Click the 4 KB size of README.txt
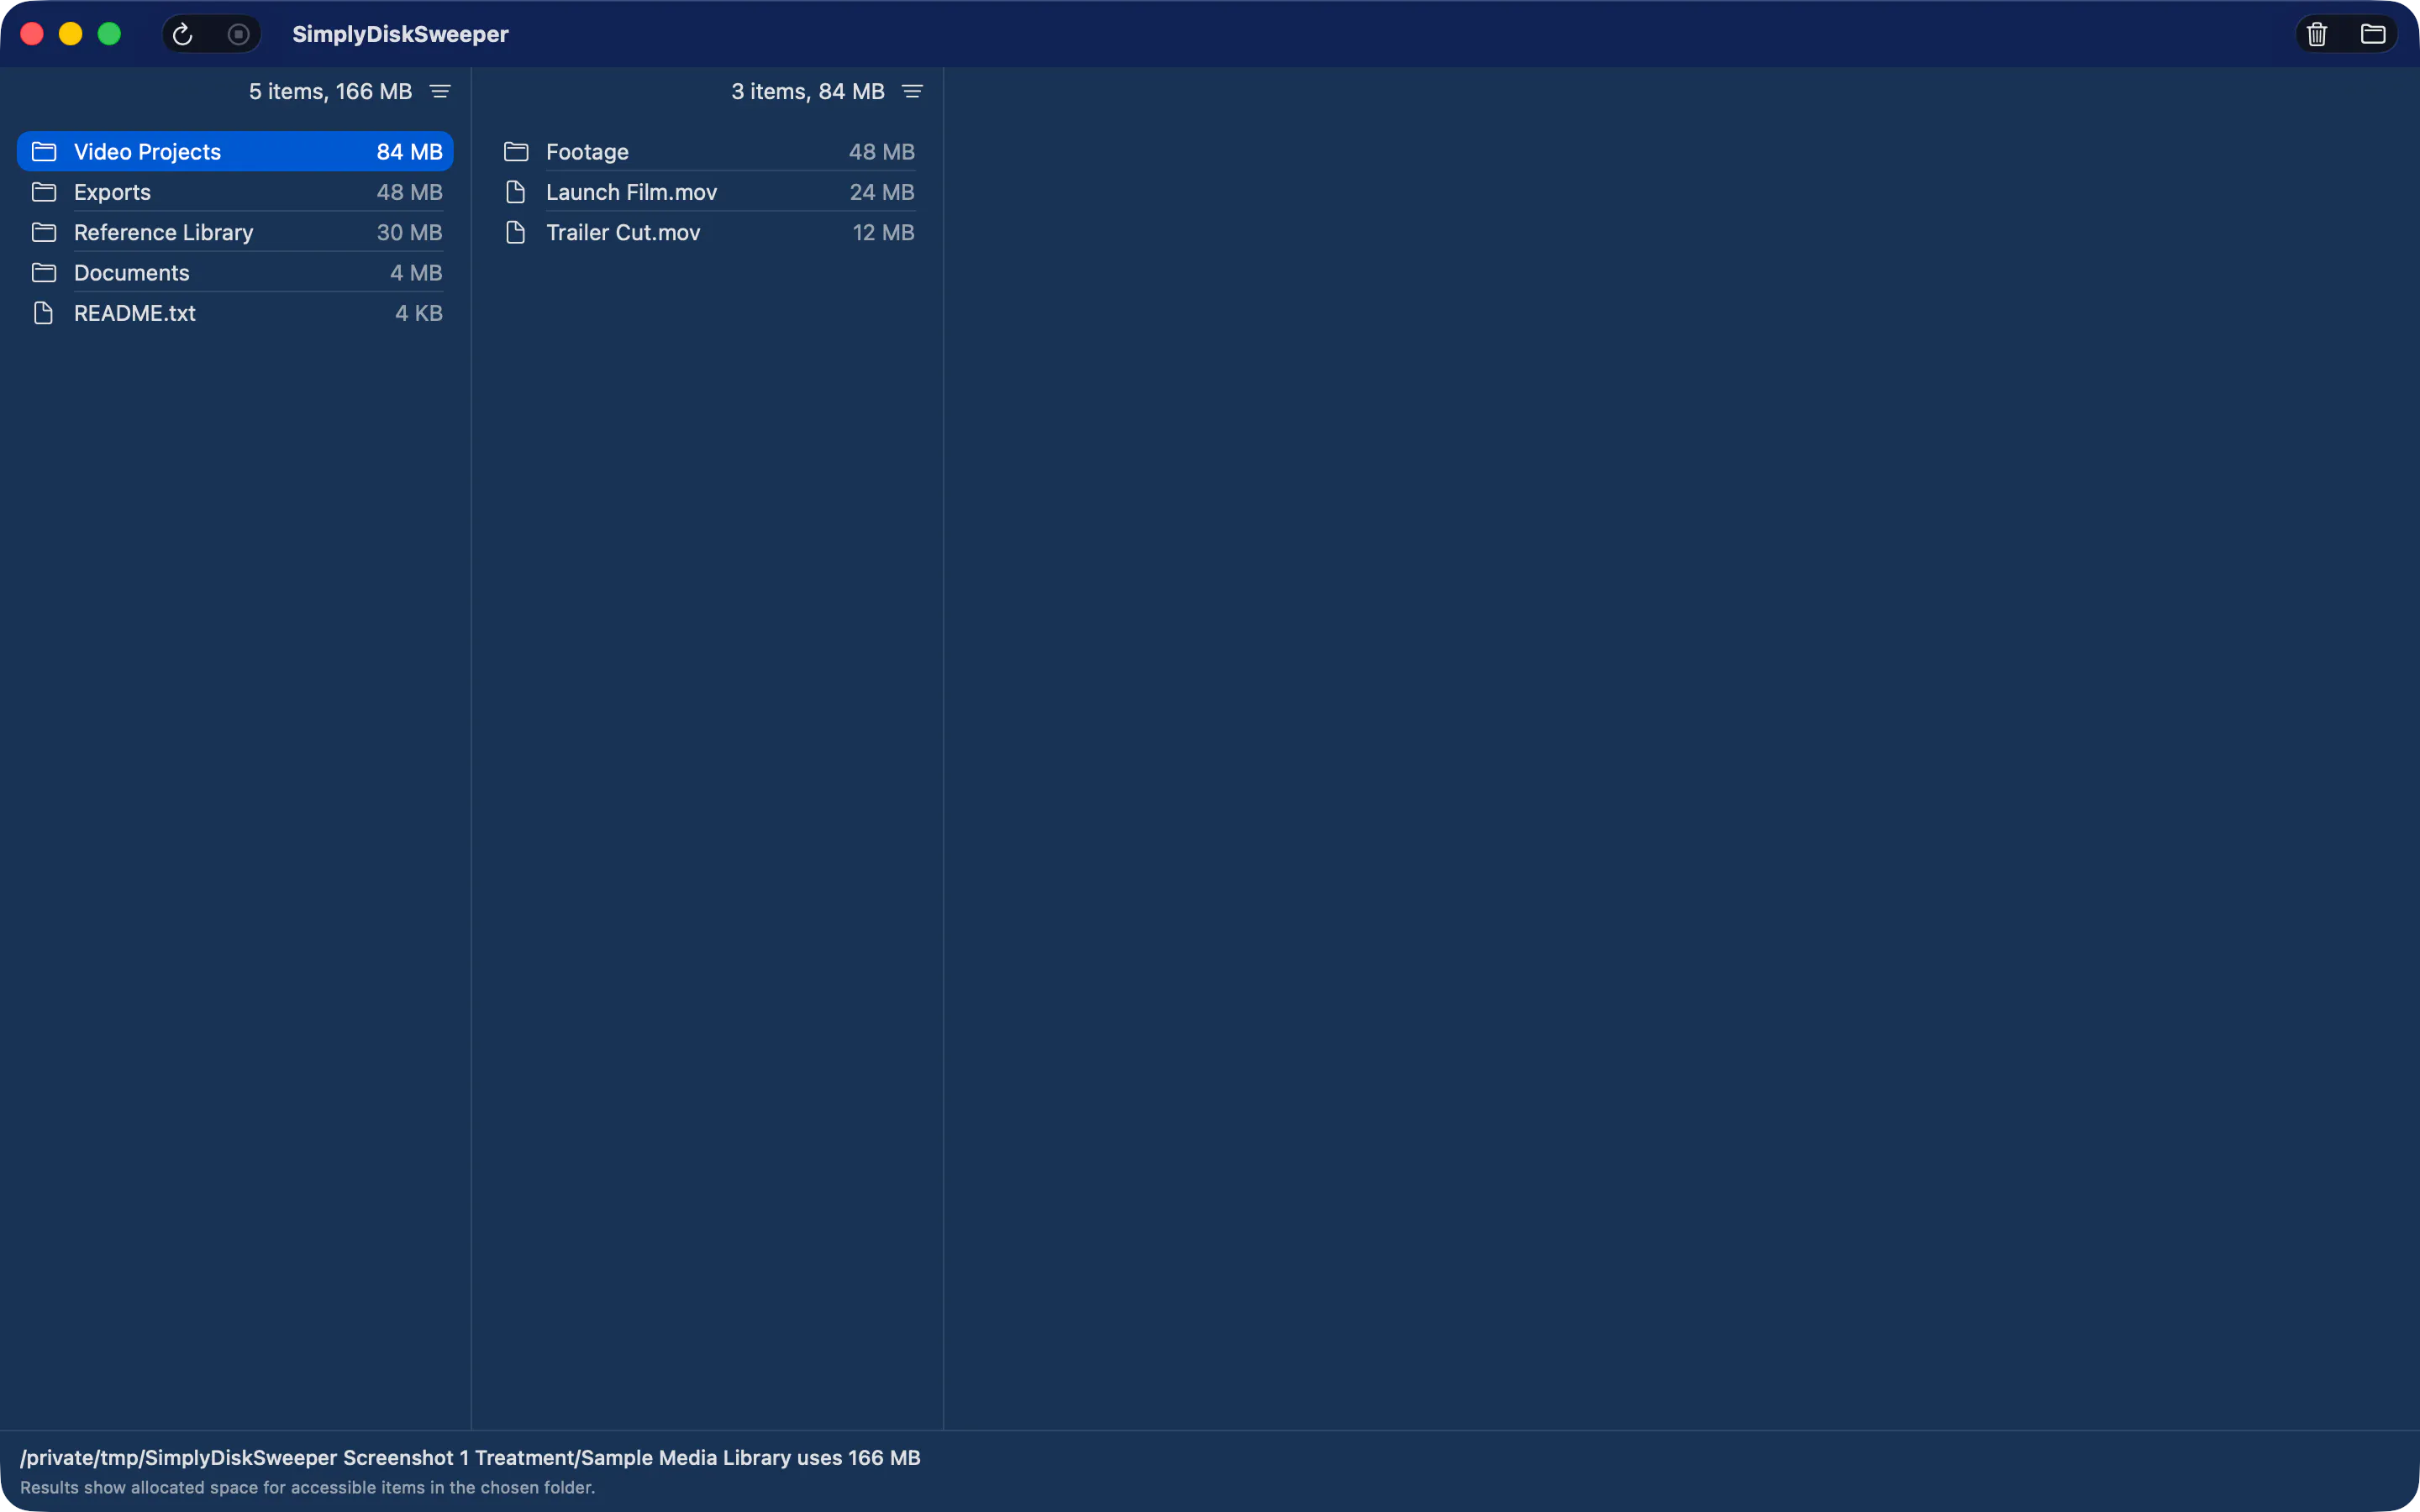 pyautogui.click(x=419, y=313)
